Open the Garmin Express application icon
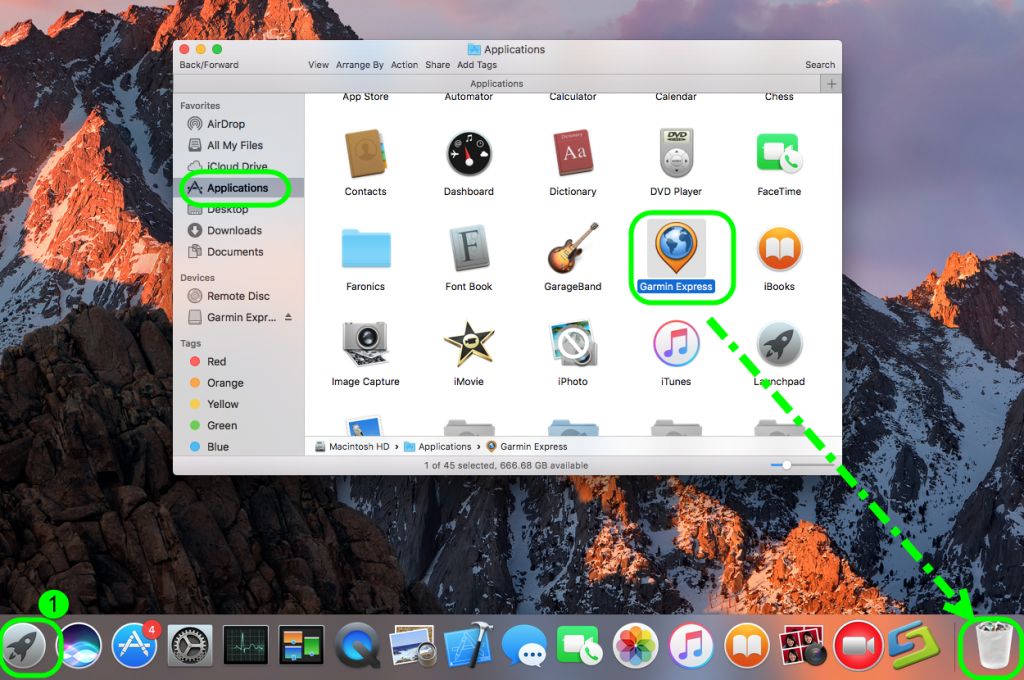Image resolution: width=1024 pixels, height=680 pixels. 676,247
